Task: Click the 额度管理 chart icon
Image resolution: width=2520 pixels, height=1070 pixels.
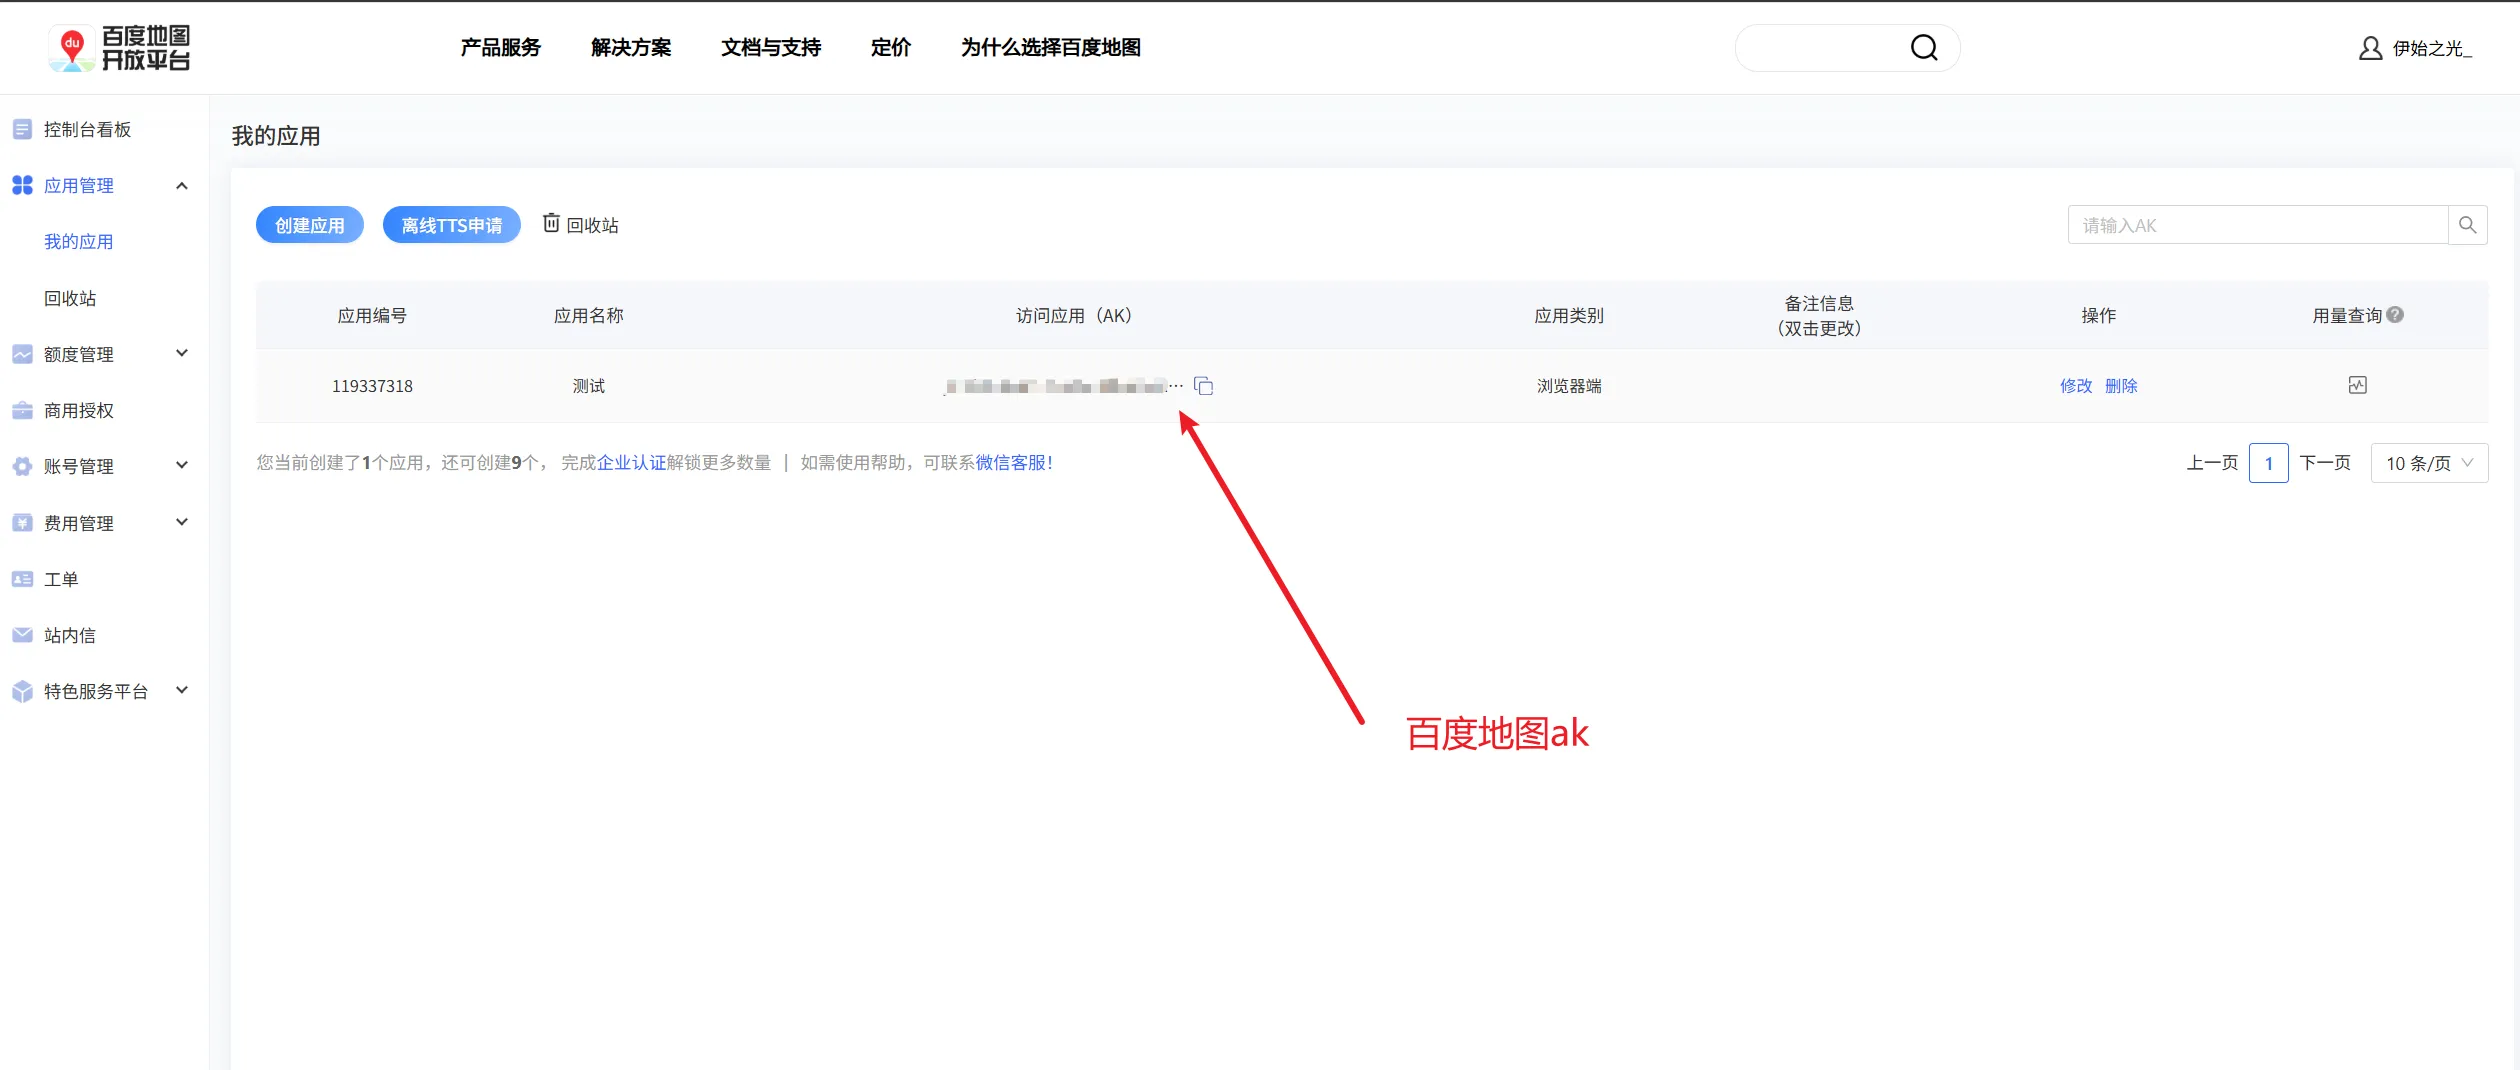Action: [x=22, y=354]
